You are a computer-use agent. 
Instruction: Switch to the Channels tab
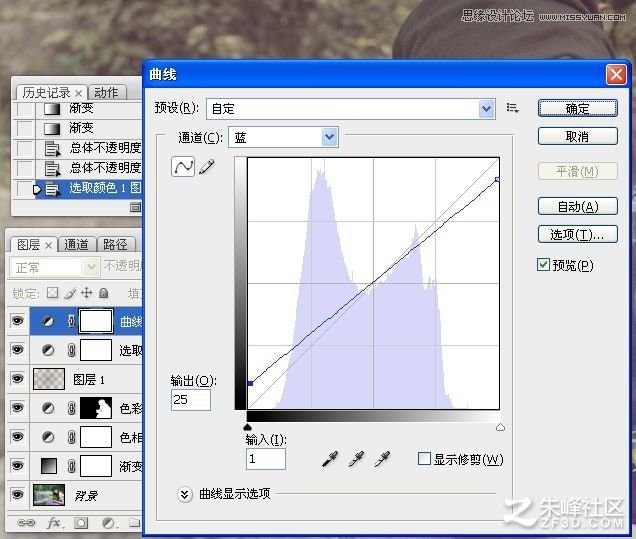76,245
